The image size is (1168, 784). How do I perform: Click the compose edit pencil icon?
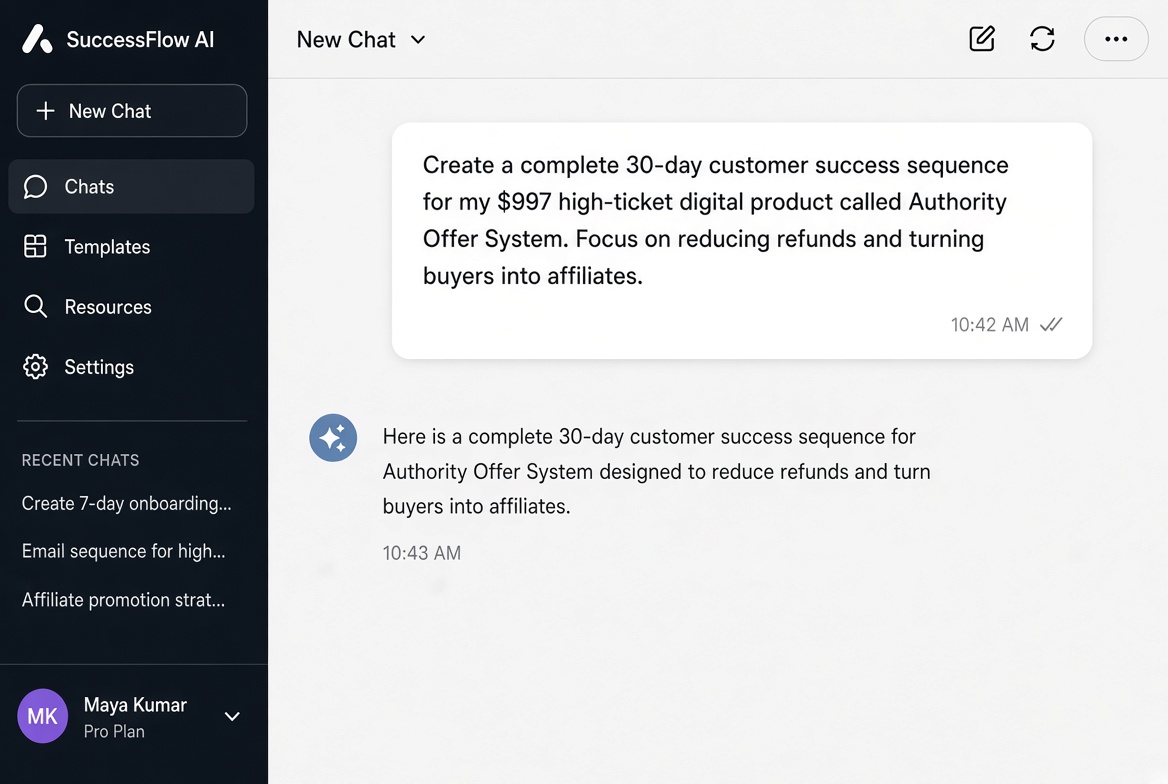[x=982, y=39]
